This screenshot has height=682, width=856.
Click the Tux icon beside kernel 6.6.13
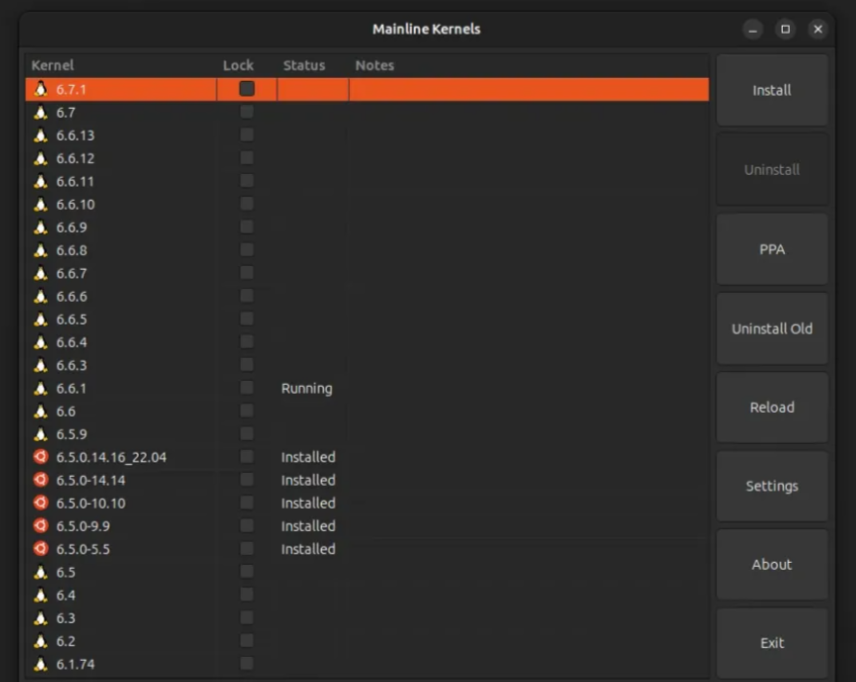(x=40, y=135)
